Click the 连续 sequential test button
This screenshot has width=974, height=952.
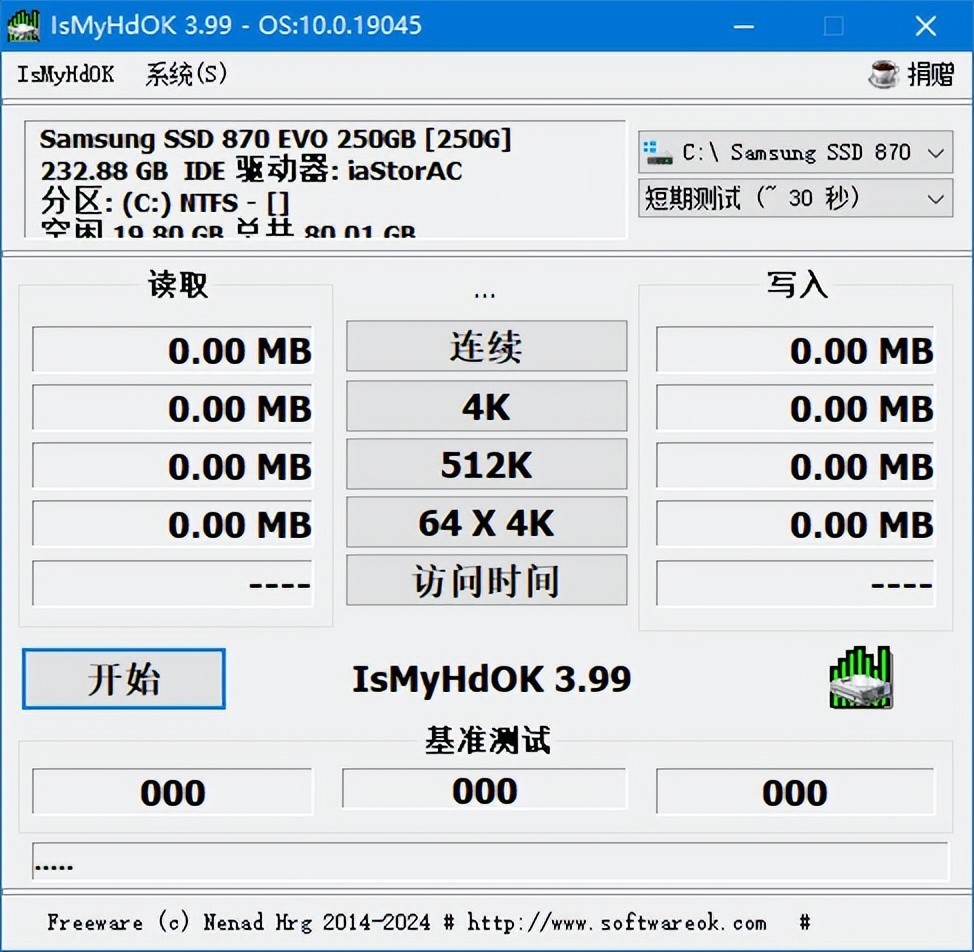click(x=486, y=346)
